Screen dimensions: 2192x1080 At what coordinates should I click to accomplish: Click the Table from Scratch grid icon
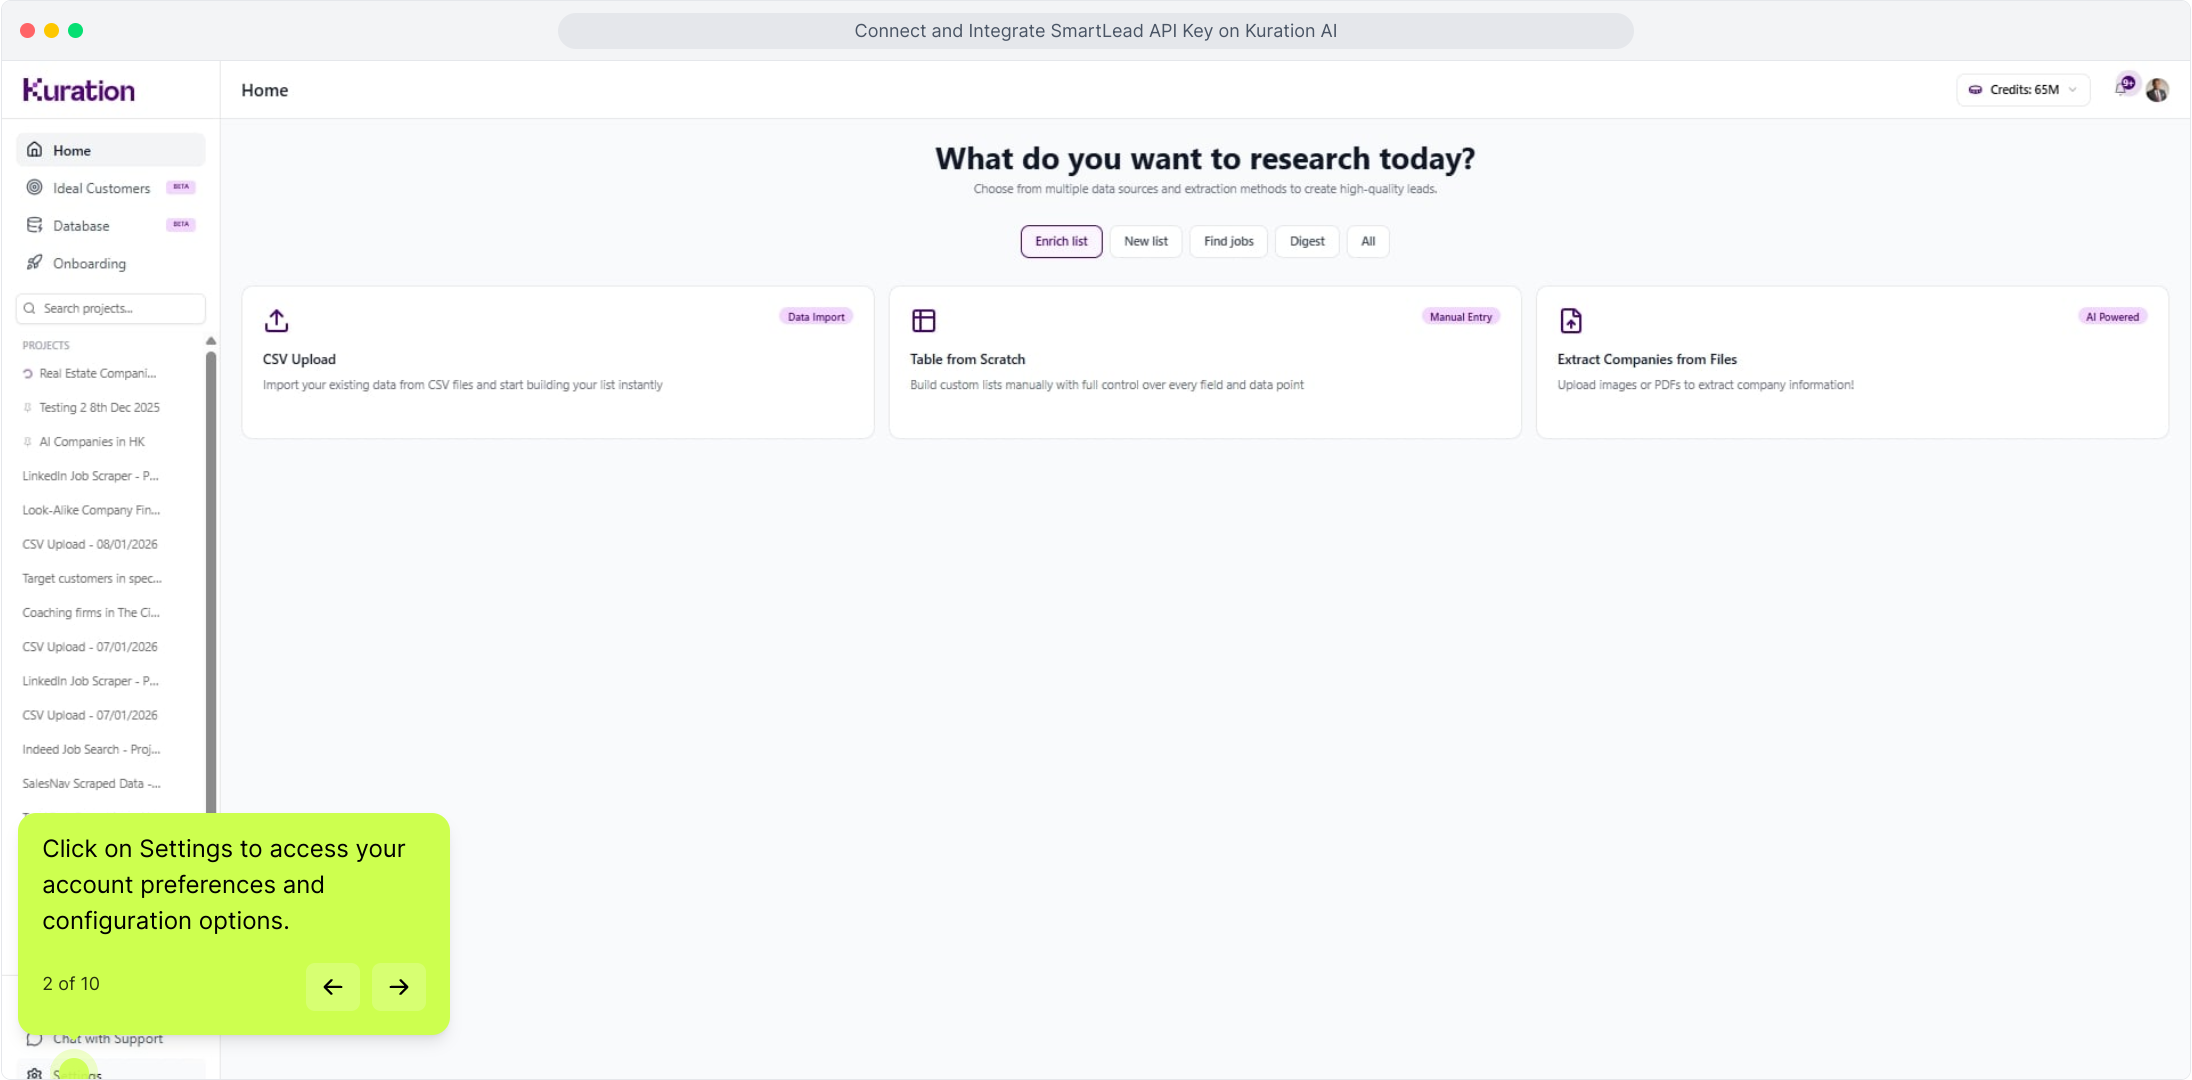coord(923,320)
